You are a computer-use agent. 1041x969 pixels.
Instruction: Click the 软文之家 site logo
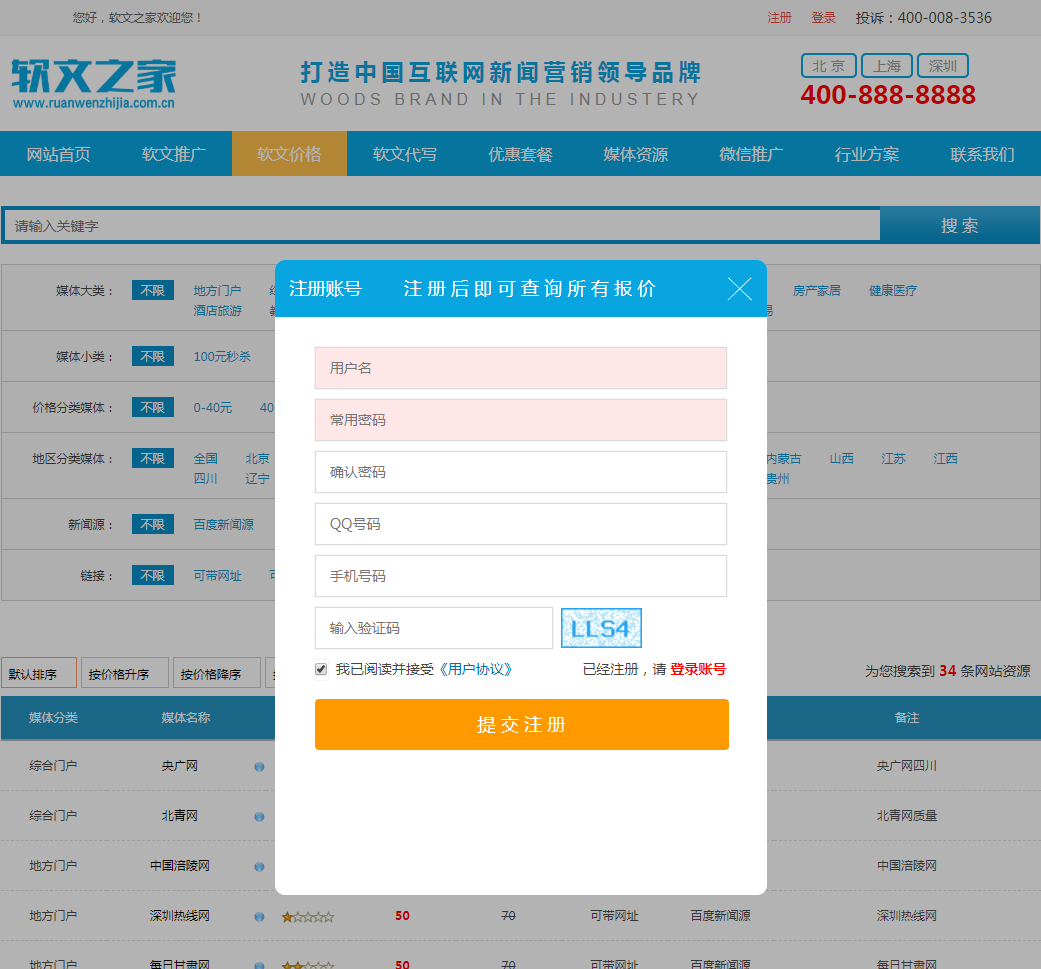[94, 82]
